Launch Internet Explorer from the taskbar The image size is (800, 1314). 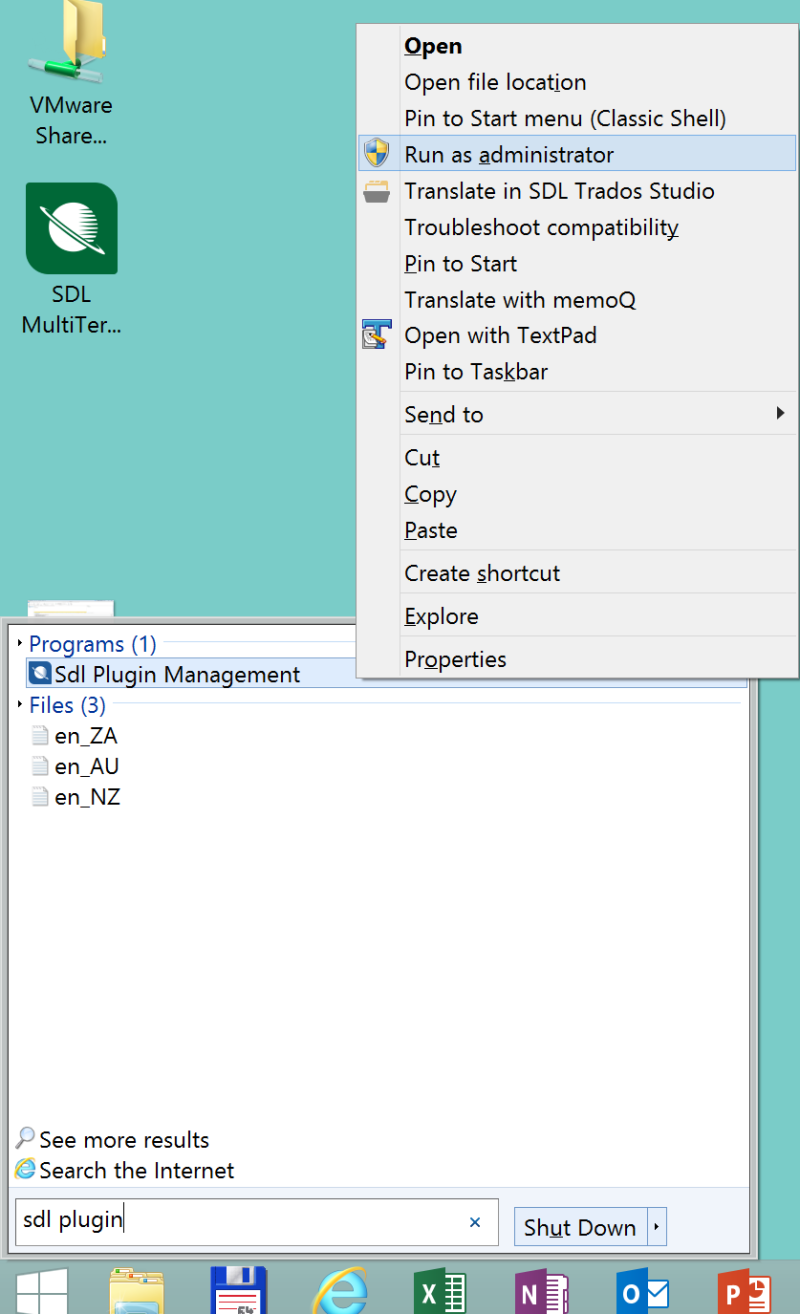(340, 1291)
